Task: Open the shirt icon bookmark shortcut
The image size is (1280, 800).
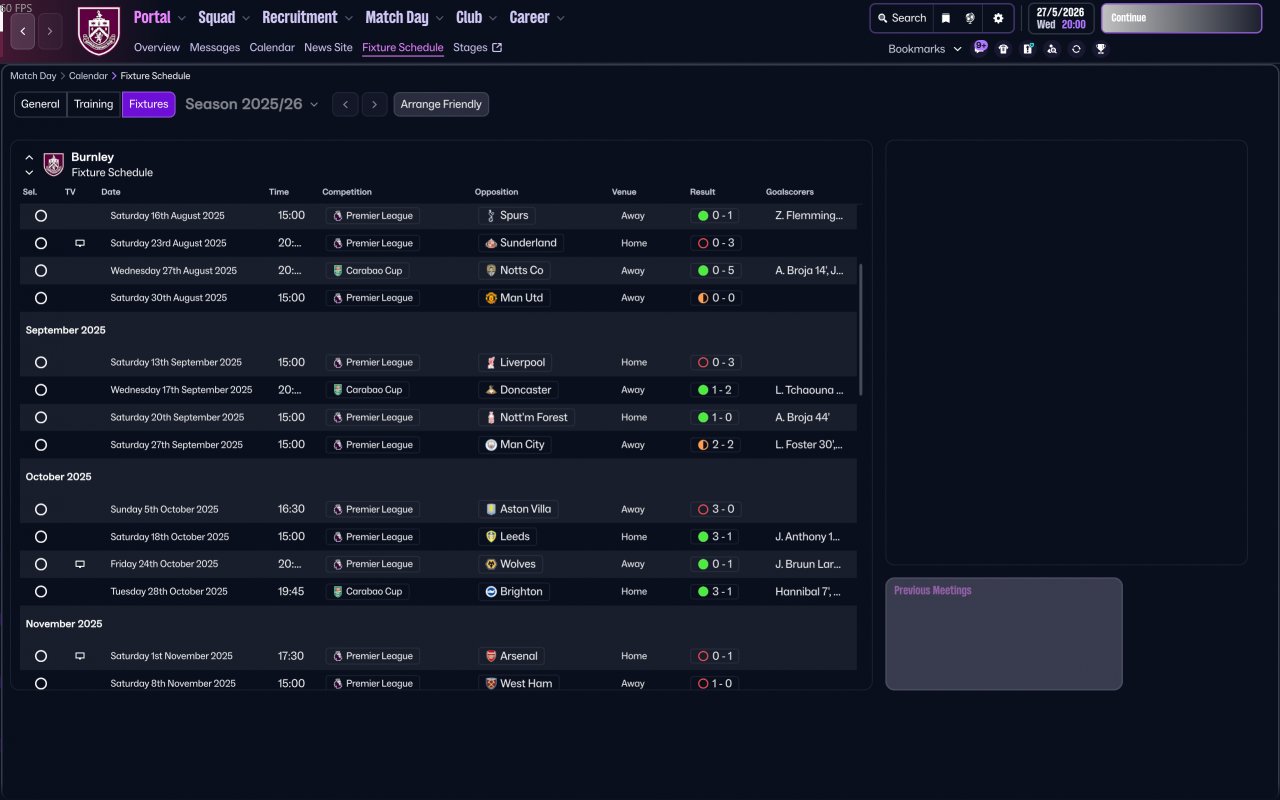Action: click(x=1003, y=49)
